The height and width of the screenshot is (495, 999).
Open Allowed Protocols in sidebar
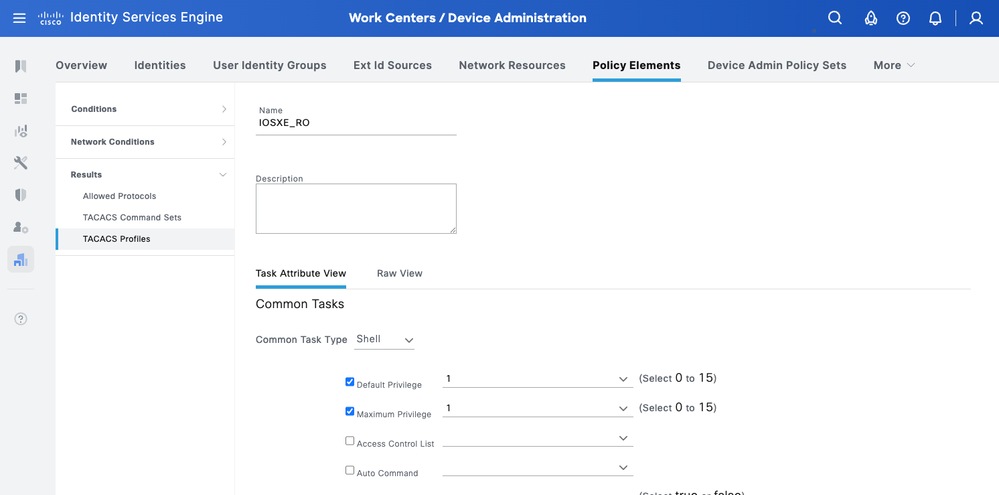[119, 196]
